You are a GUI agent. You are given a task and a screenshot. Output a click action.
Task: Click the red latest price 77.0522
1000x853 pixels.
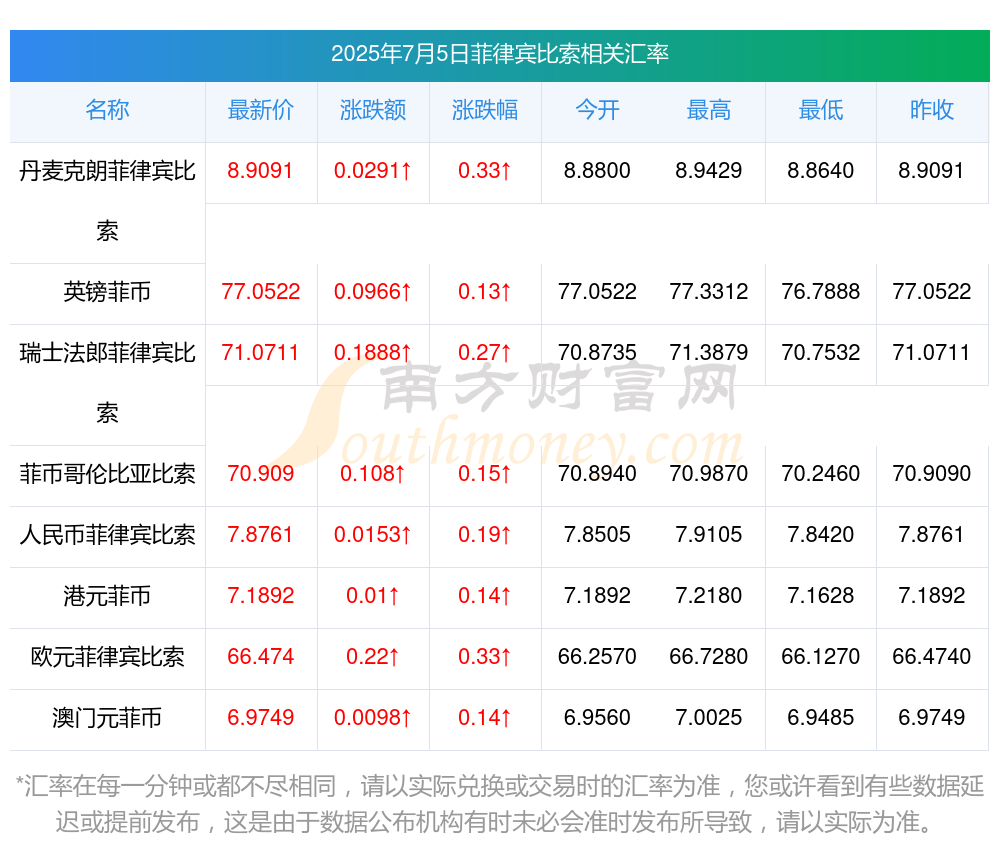pyautogui.click(x=260, y=292)
